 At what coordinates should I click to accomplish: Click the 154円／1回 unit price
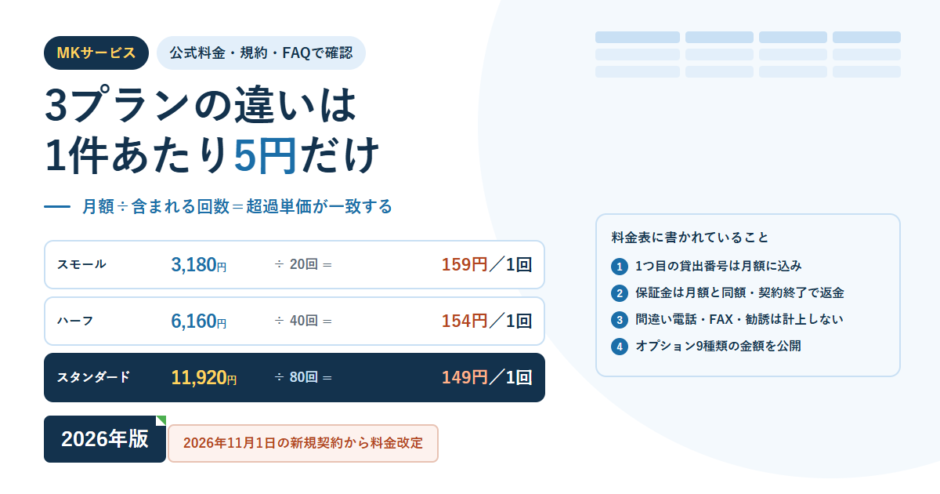point(487,321)
